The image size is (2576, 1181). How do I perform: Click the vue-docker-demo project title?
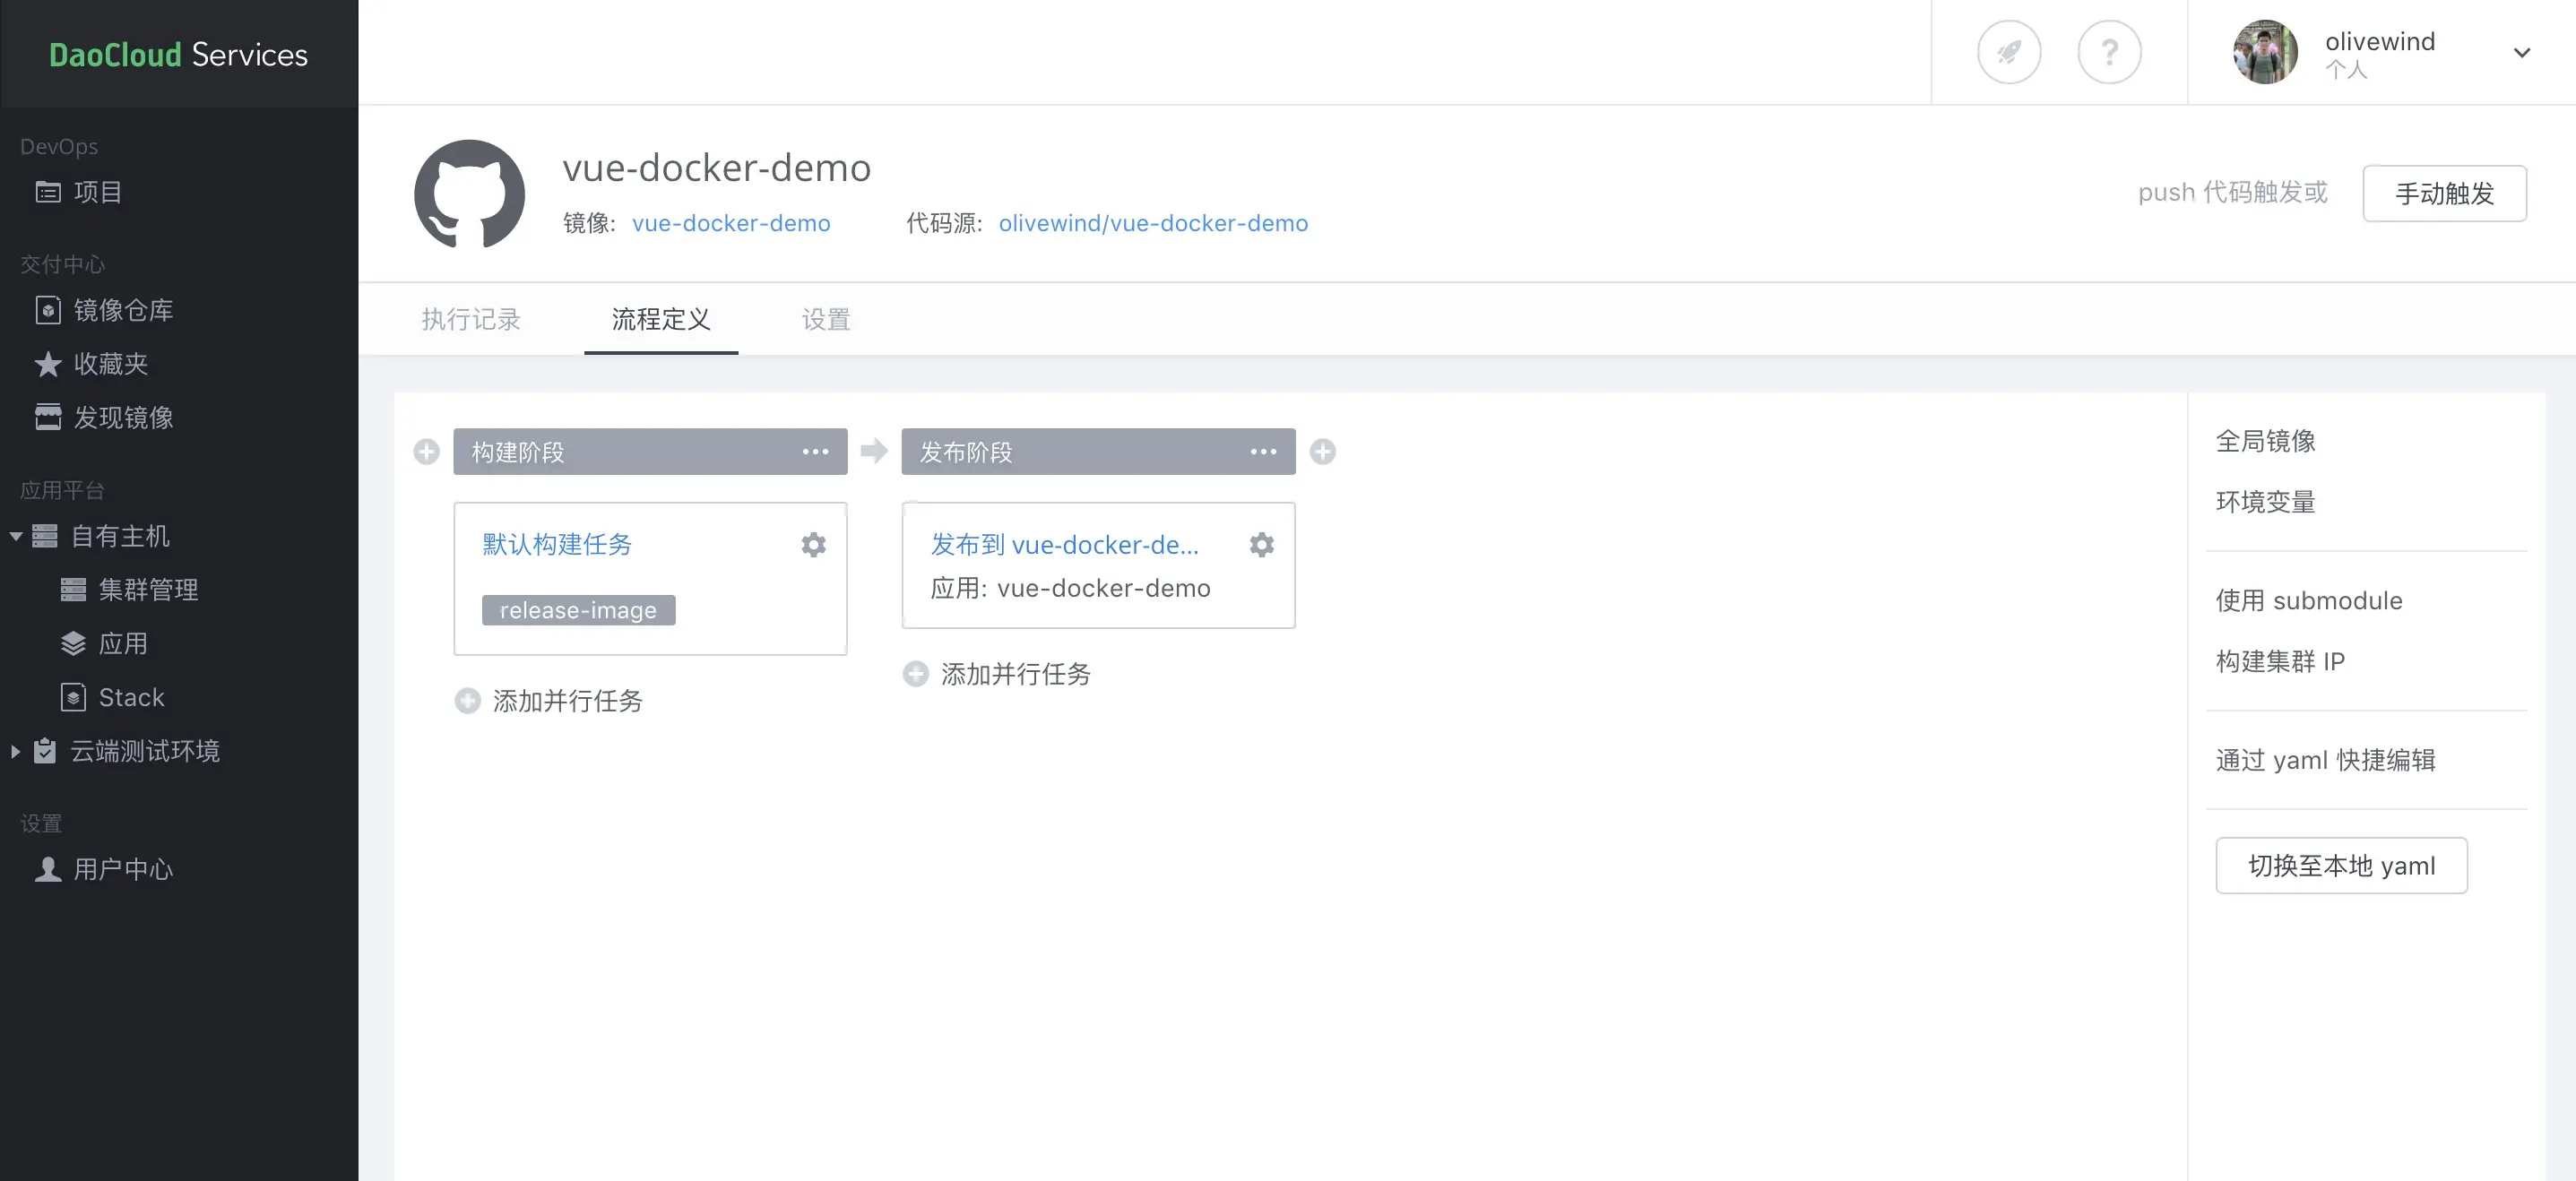717,167
